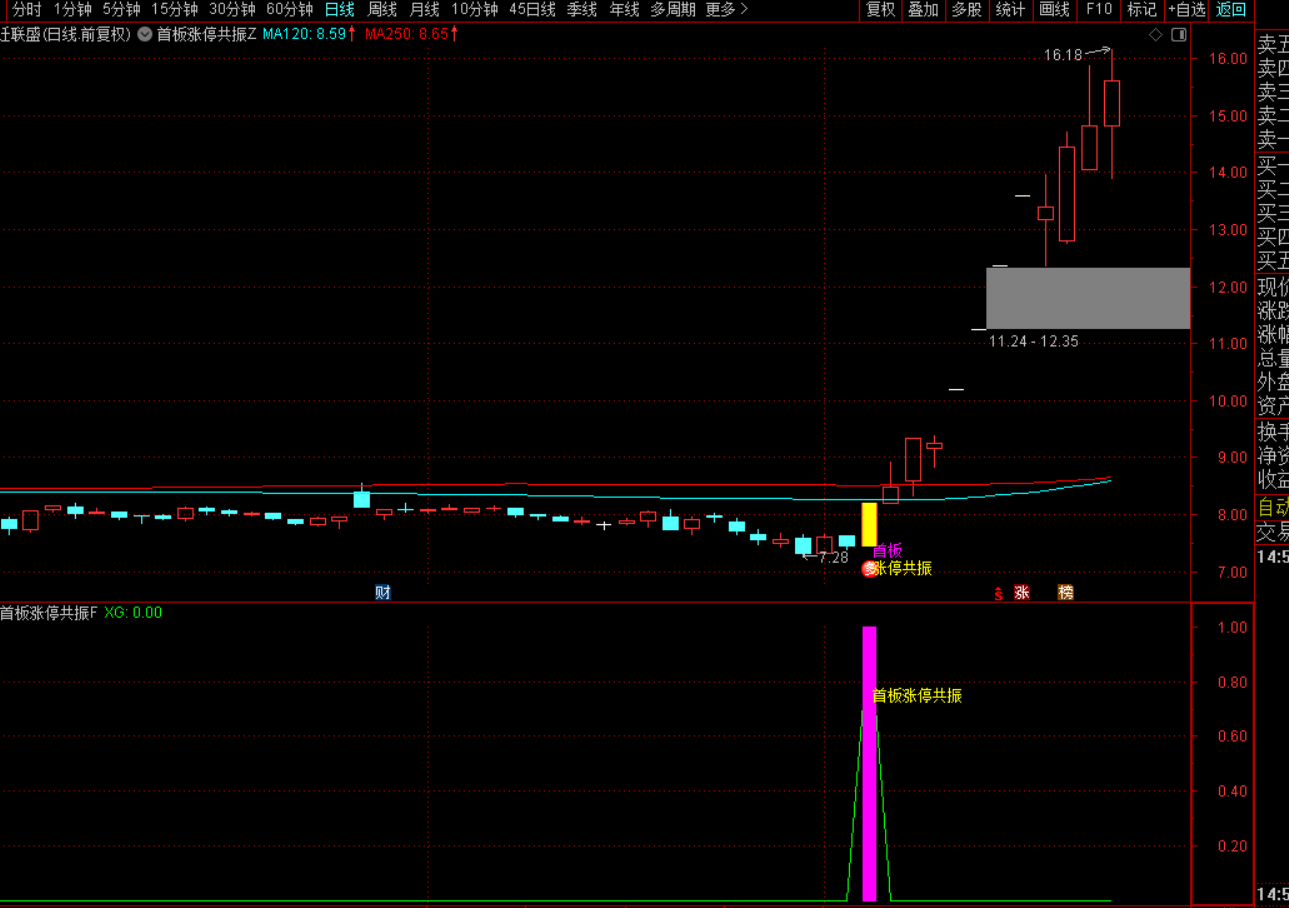
Task: Click the 统计 statistics button
Action: (x=1011, y=10)
